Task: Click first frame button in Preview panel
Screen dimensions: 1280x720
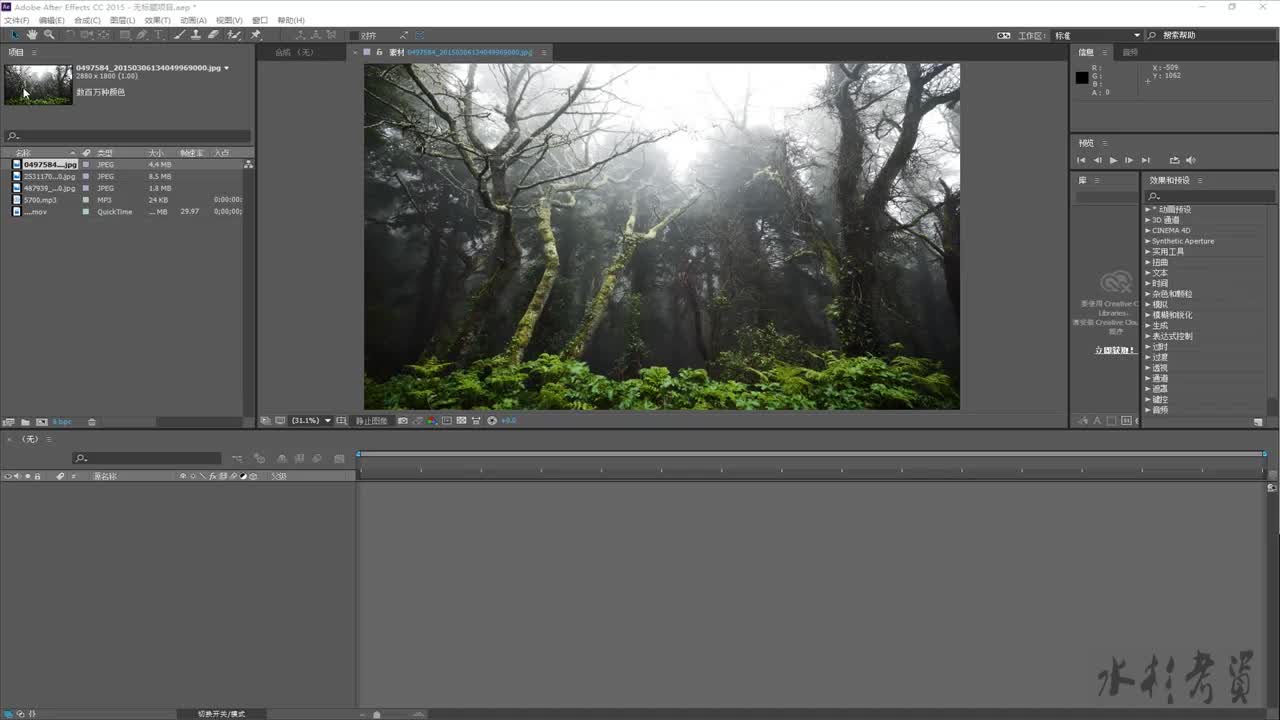Action: (x=1081, y=160)
